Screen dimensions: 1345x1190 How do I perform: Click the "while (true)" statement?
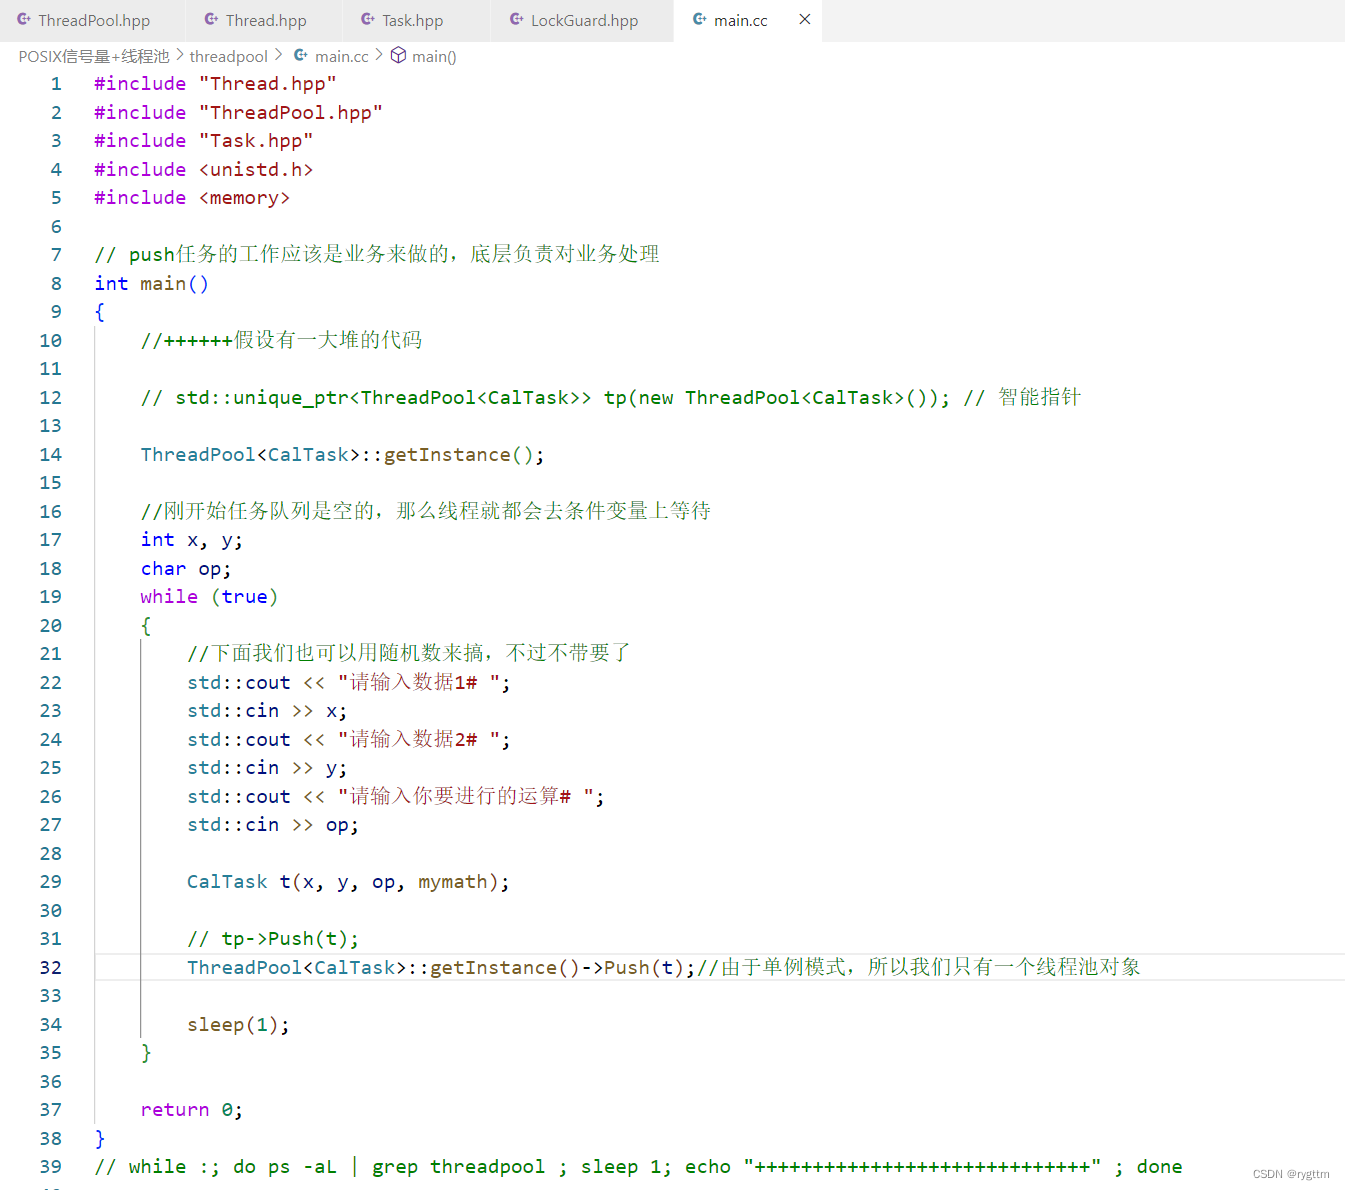[x=209, y=597]
